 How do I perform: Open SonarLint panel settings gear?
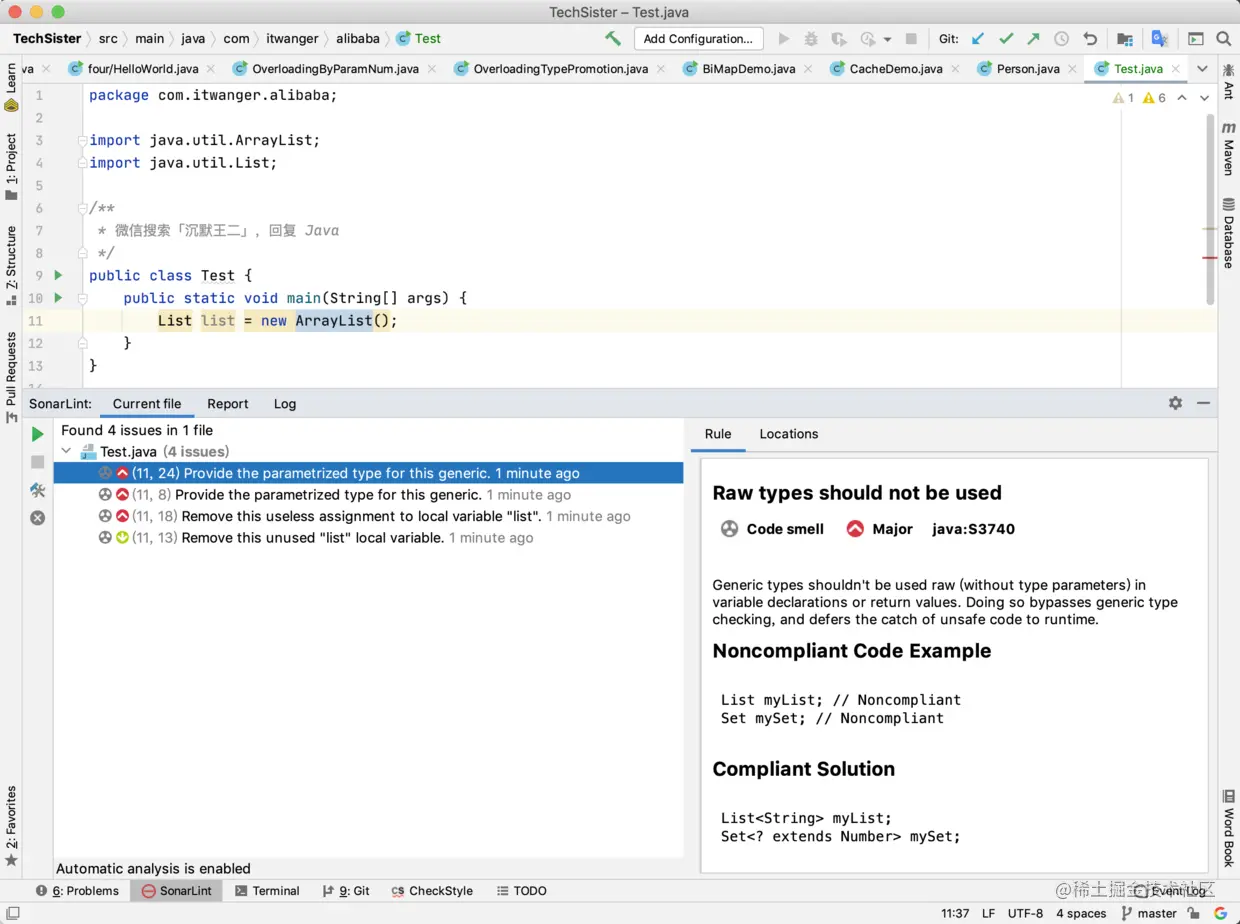click(1175, 403)
